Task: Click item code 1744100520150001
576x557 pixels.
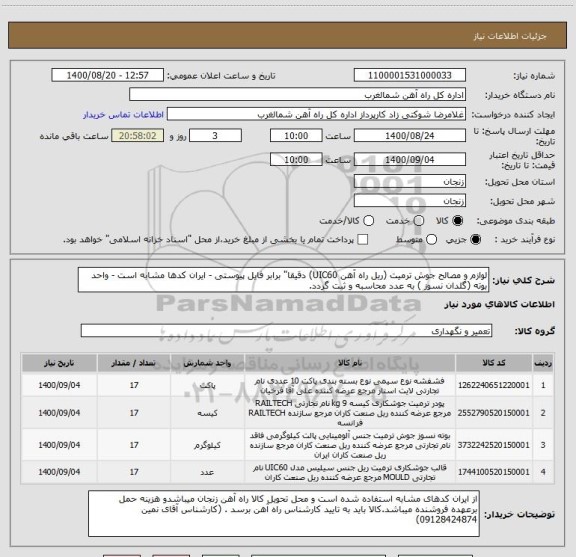Action: click(494, 472)
